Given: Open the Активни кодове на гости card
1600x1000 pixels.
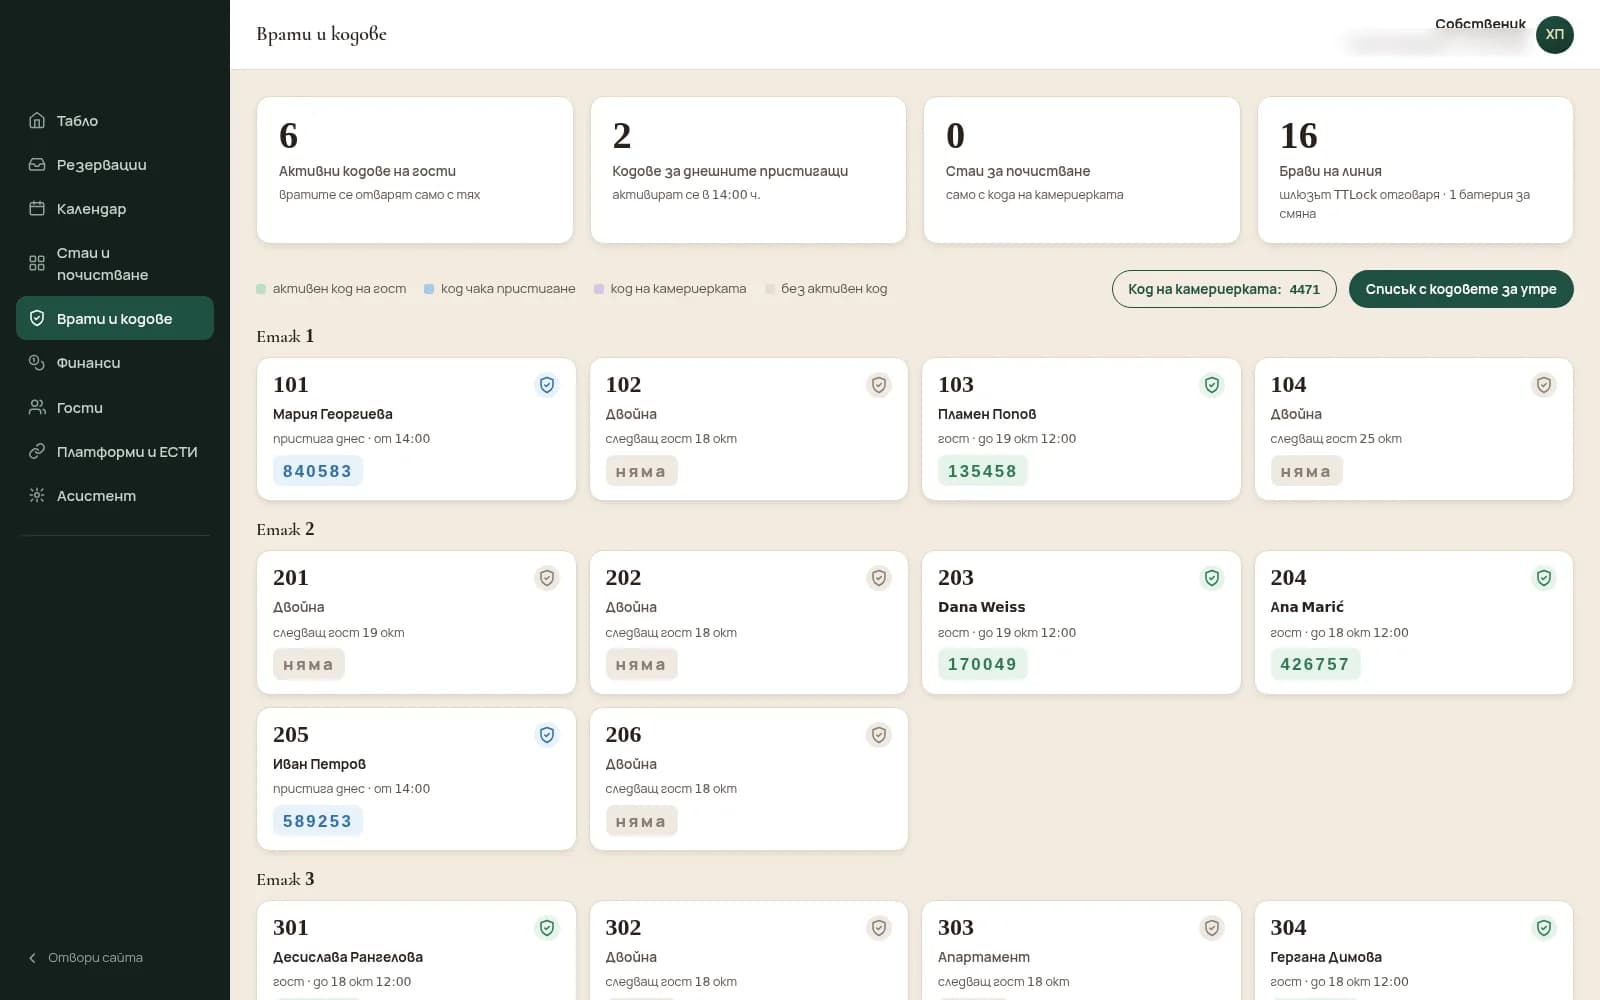Looking at the screenshot, I should click(x=415, y=170).
